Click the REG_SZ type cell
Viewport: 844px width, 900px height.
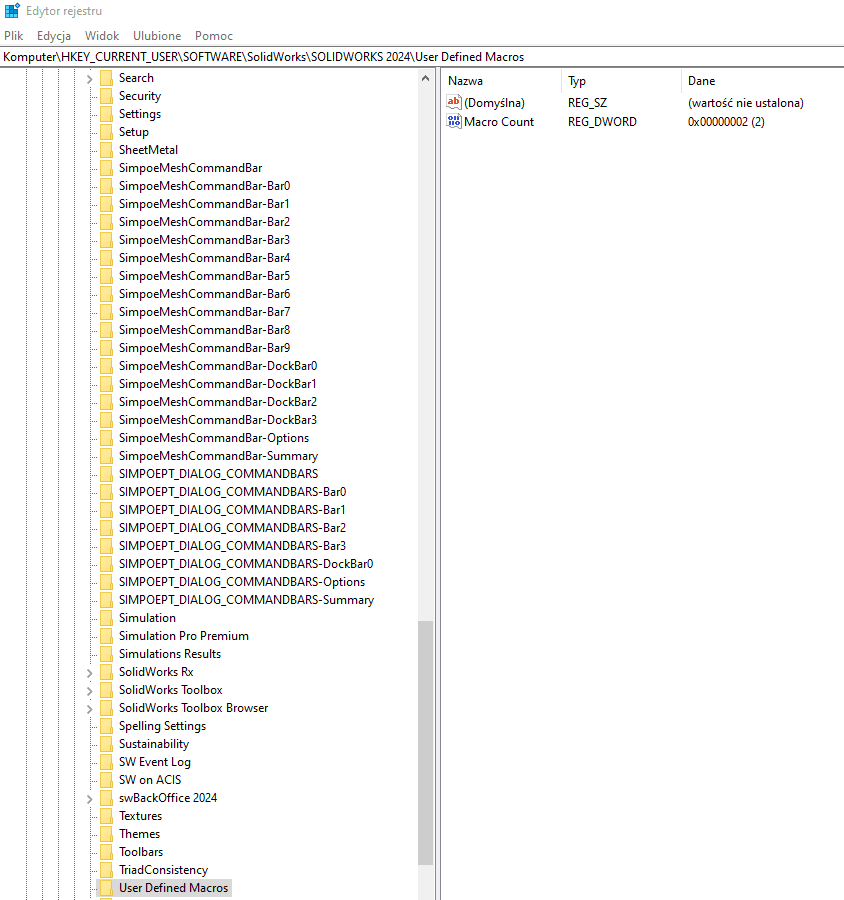pyautogui.click(x=587, y=103)
